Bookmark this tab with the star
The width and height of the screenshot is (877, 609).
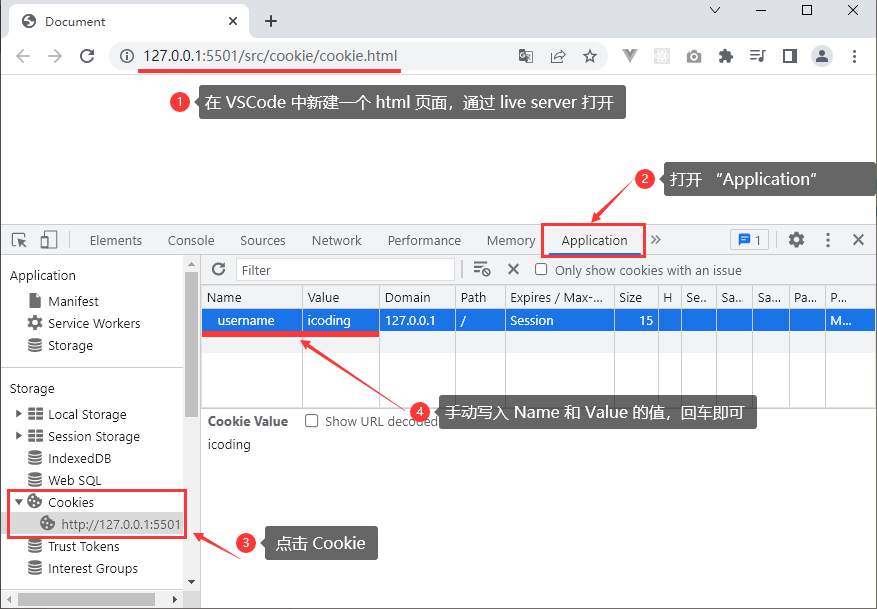tap(590, 56)
